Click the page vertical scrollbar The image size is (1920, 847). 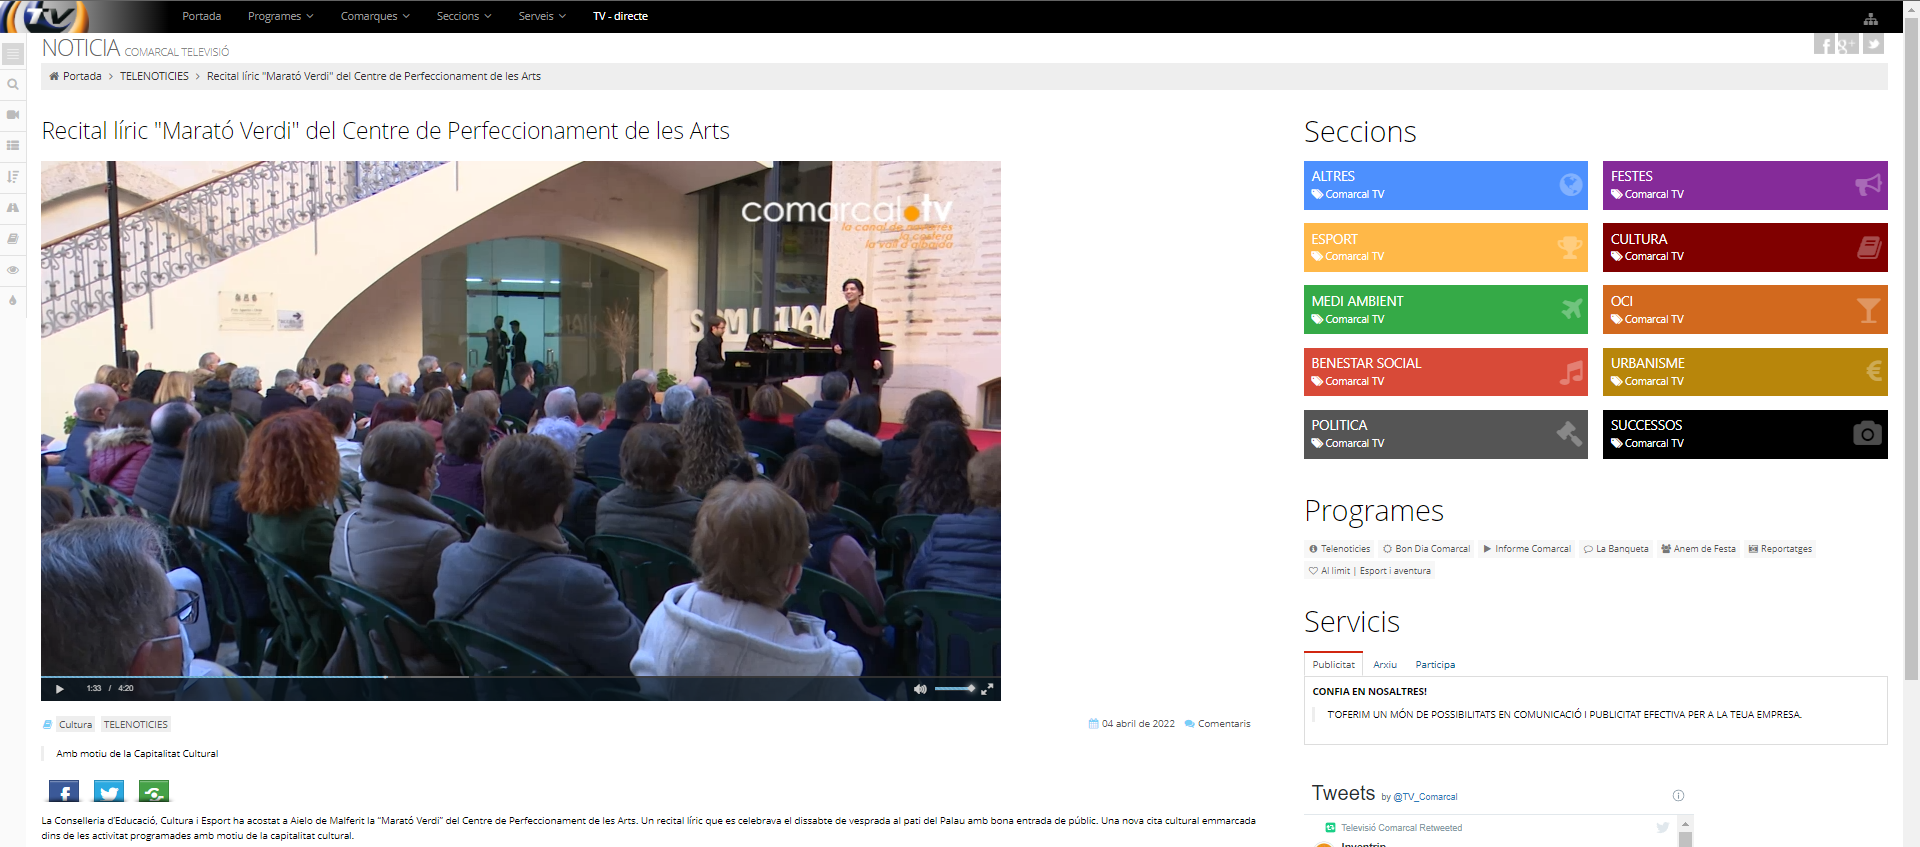pos(1911,350)
